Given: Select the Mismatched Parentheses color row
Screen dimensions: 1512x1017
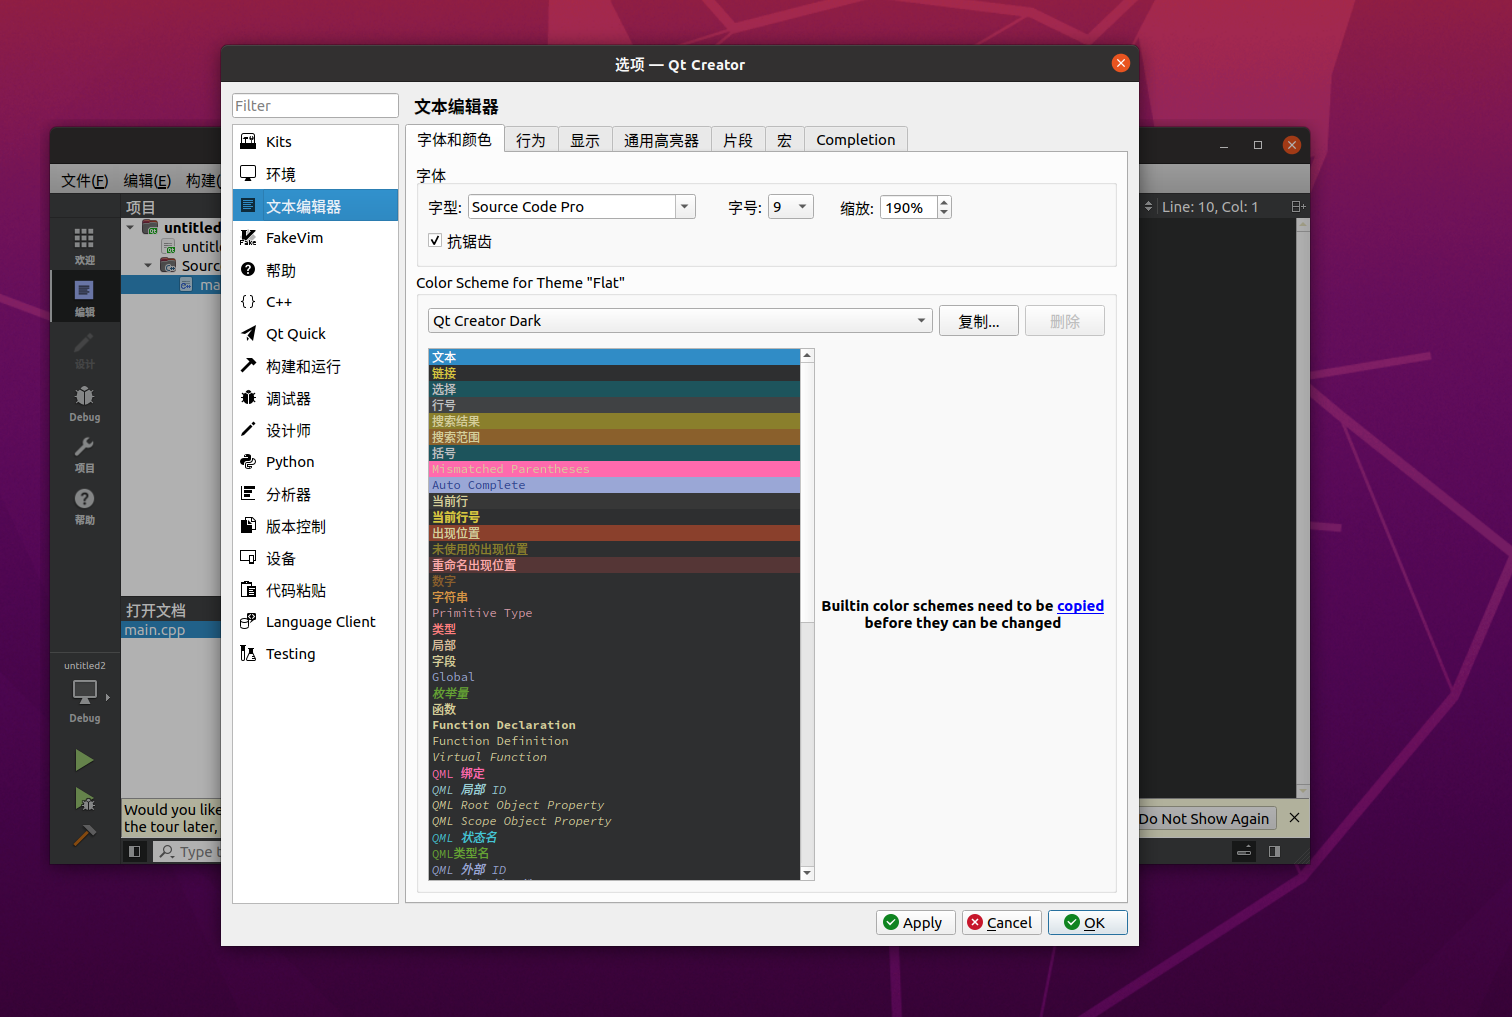Looking at the screenshot, I should 615,469.
